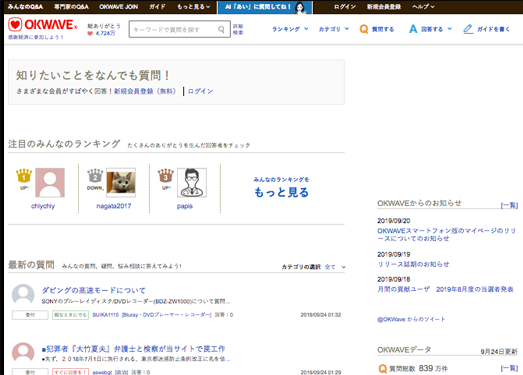This screenshot has height=375, width=523.
Task: Click the blue A answer icon
Action: [x=413, y=29]
